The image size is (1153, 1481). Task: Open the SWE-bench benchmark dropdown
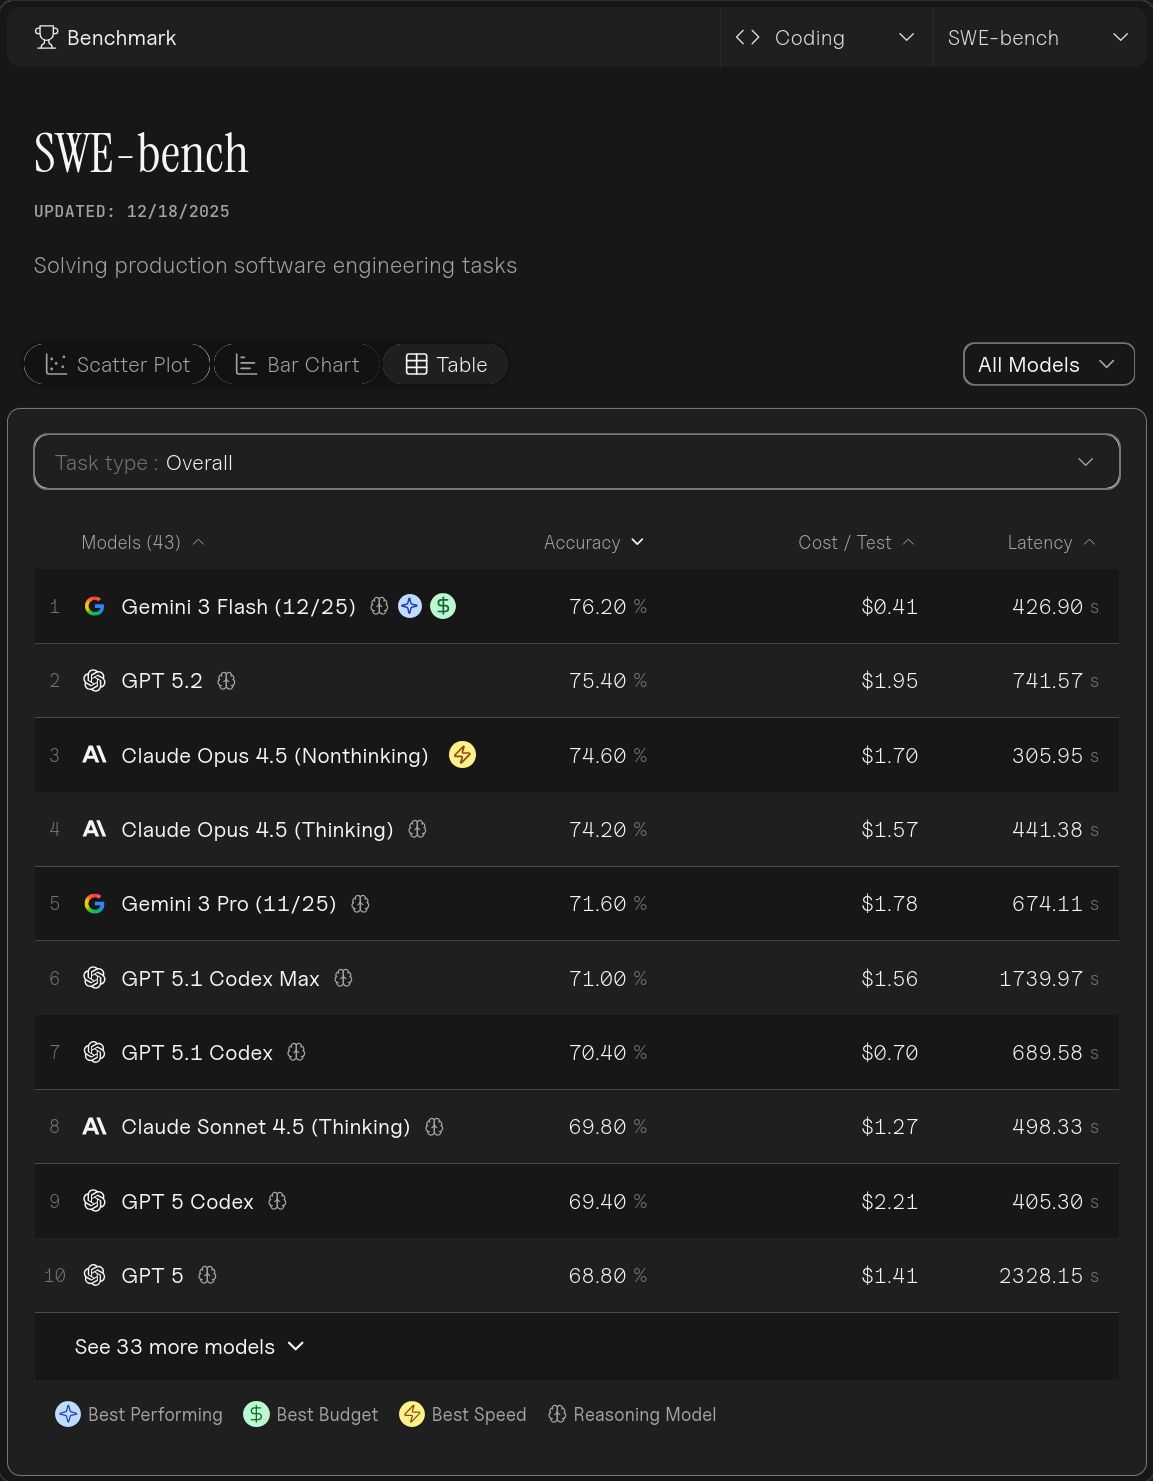pyautogui.click(x=1038, y=38)
